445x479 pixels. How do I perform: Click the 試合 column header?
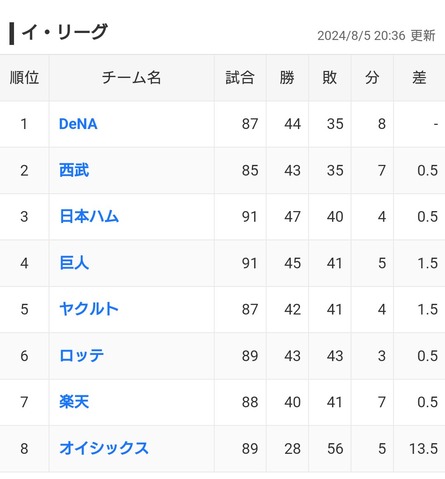[x=240, y=78]
